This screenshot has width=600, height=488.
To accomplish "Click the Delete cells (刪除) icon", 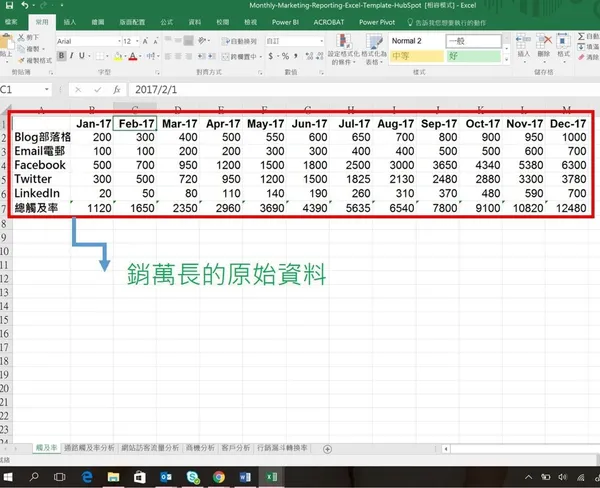I will (544, 41).
